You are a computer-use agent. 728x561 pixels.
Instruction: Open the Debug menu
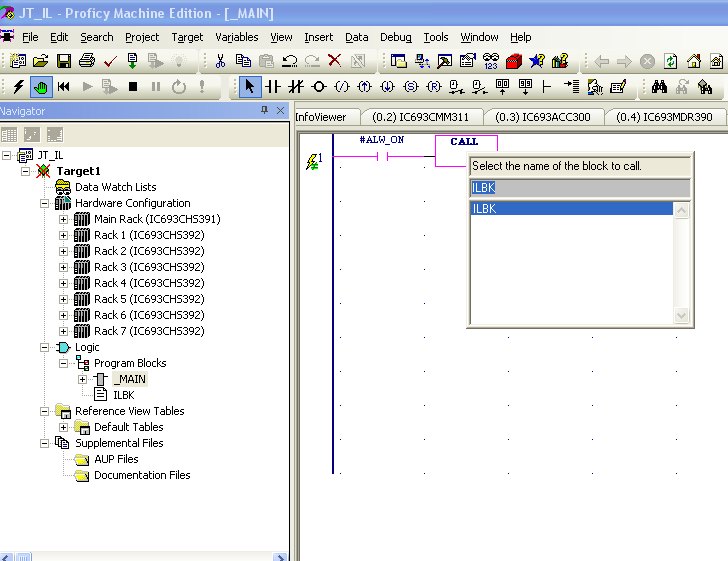(x=396, y=37)
